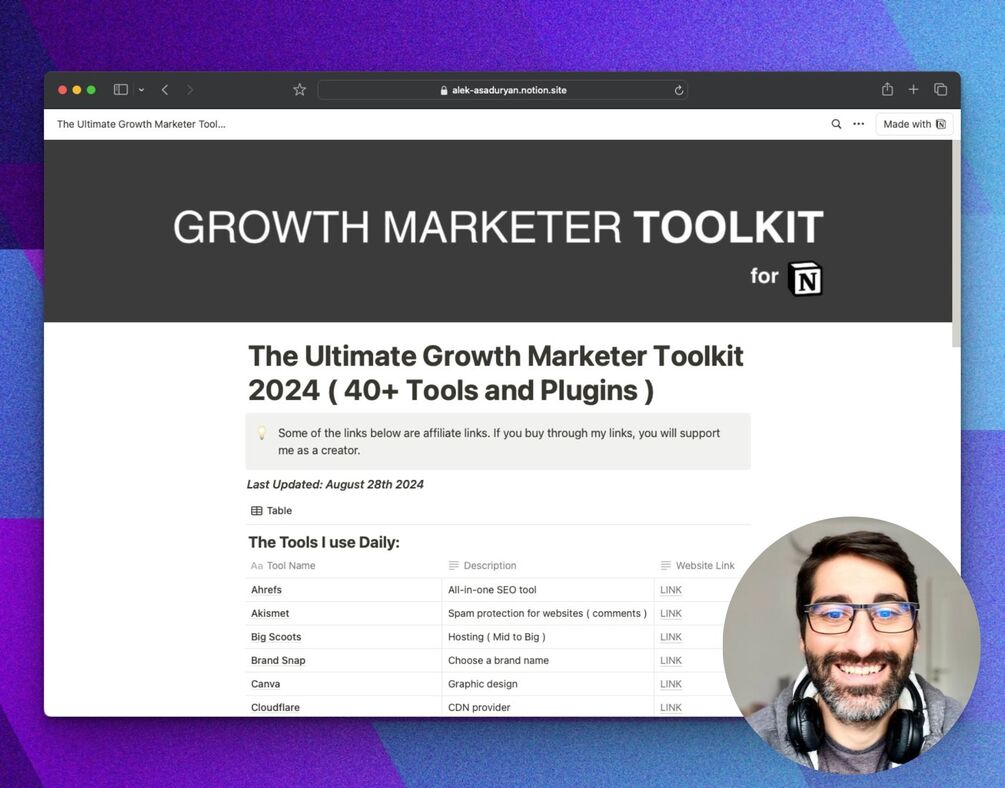Open the LINK for Canva
Viewport: 1005px width, 788px height.
[x=670, y=684]
